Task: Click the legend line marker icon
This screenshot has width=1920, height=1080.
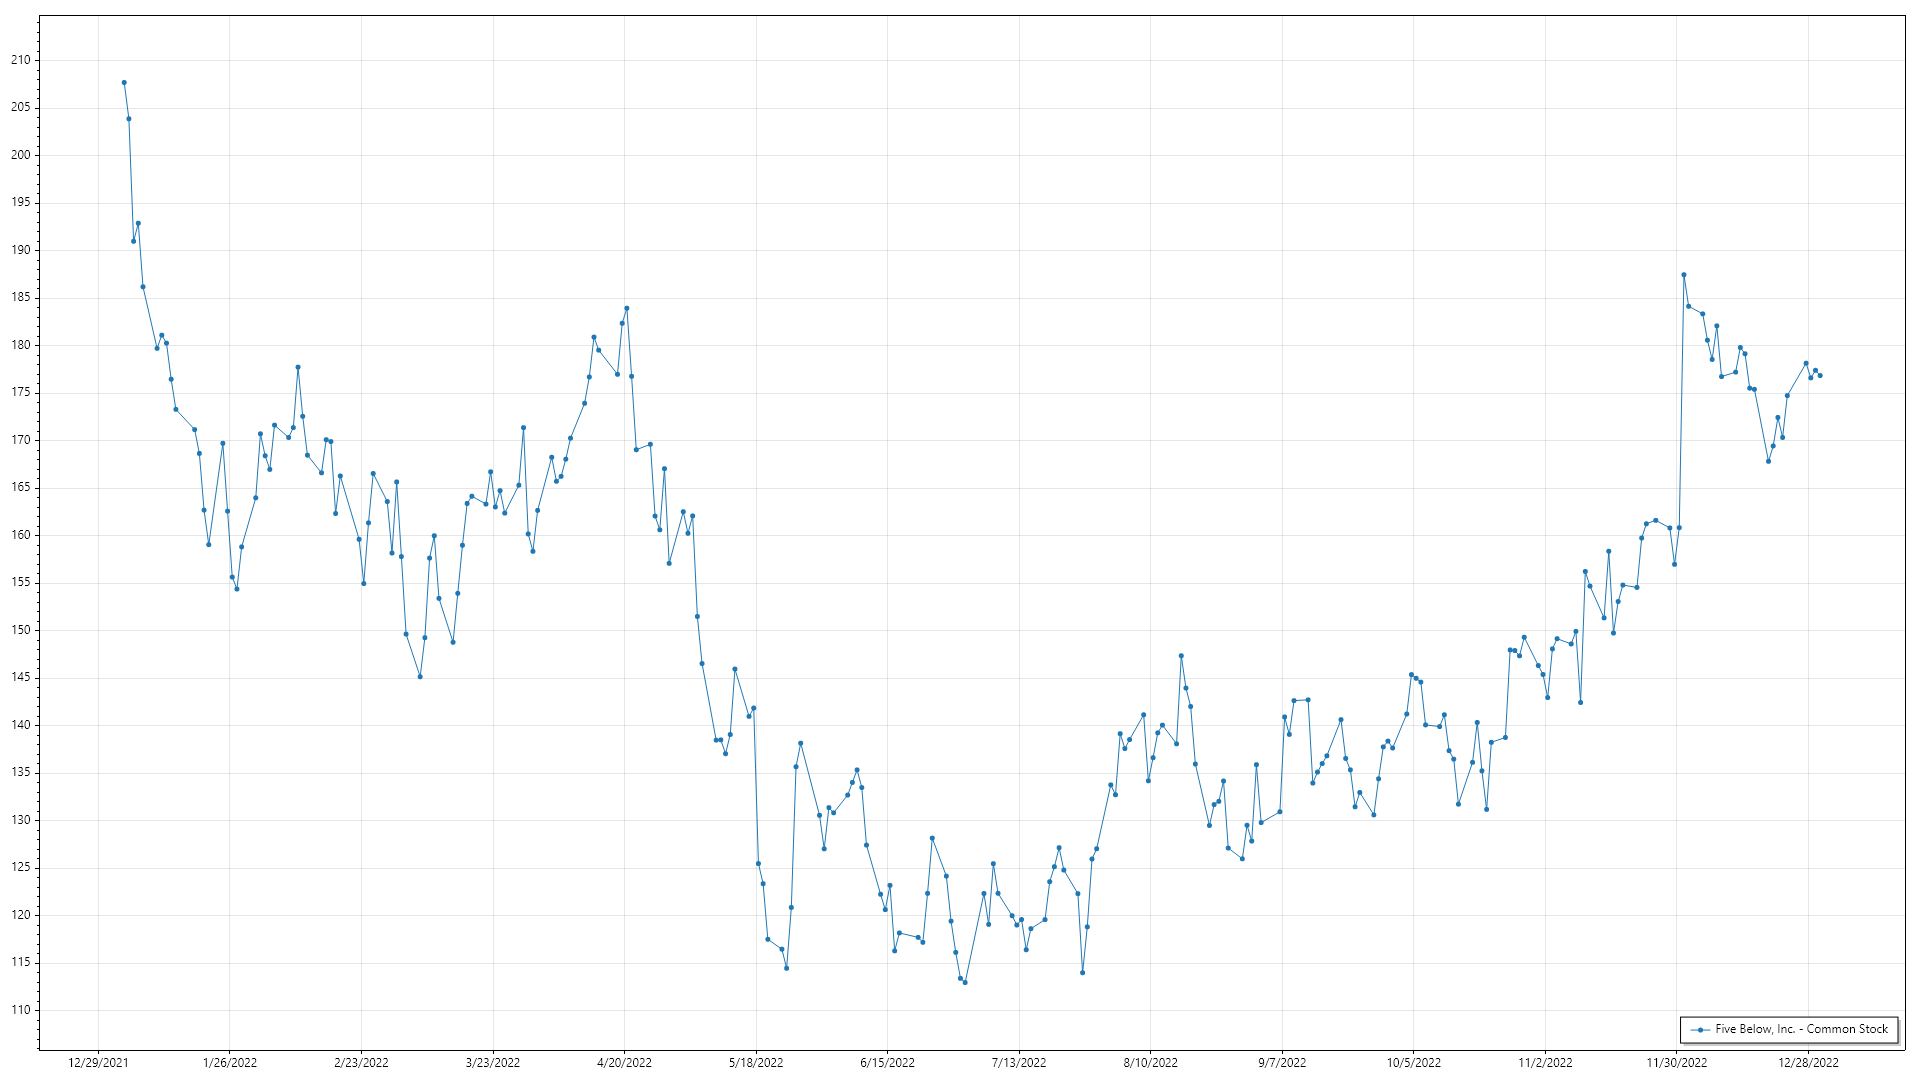Action: point(1700,1029)
